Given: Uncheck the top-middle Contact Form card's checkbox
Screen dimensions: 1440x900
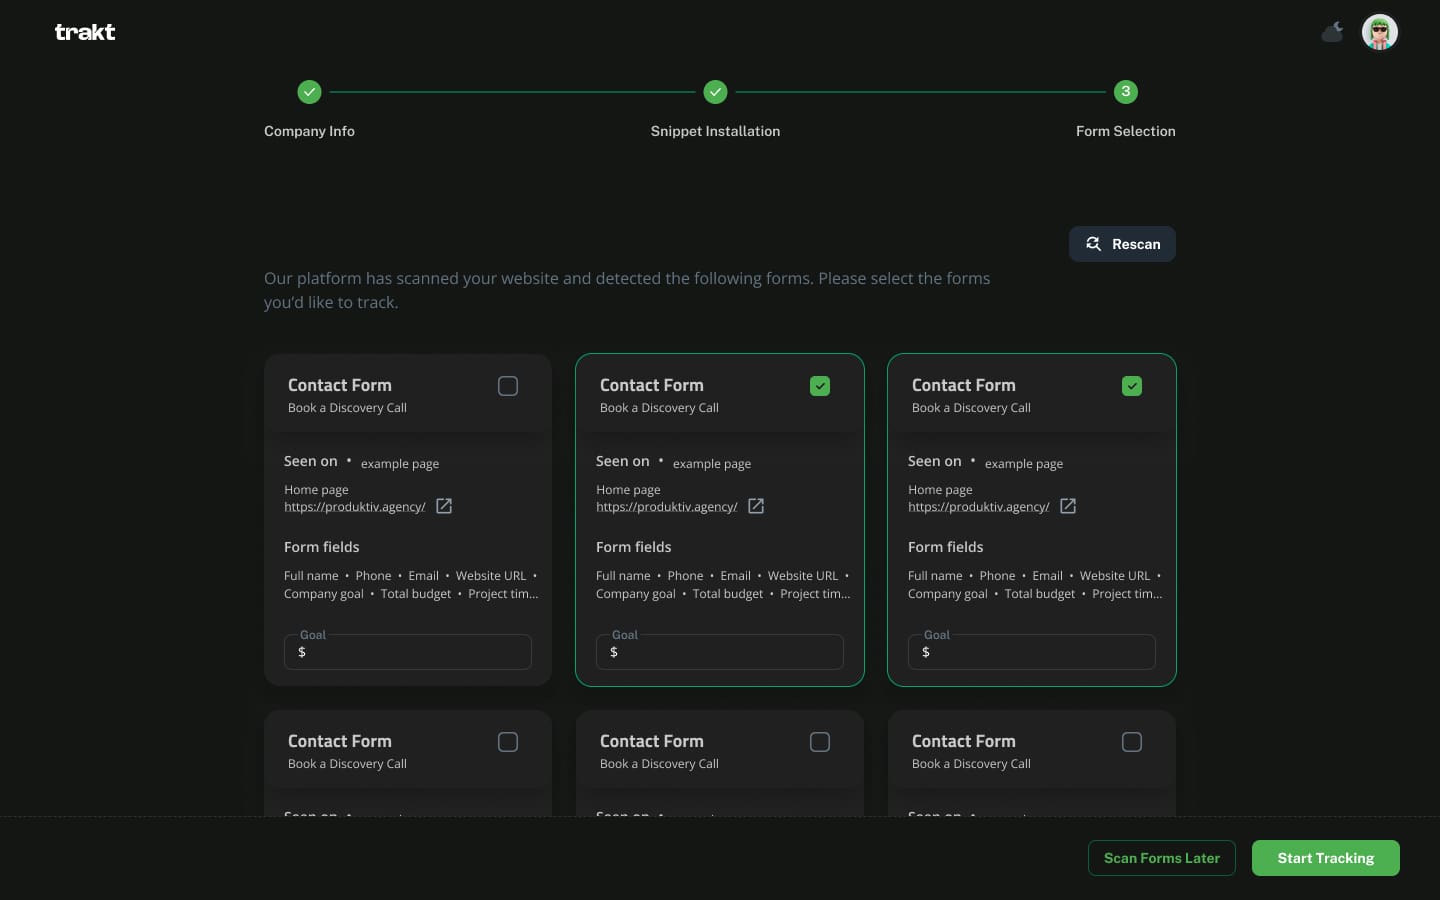Looking at the screenshot, I should (x=820, y=386).
